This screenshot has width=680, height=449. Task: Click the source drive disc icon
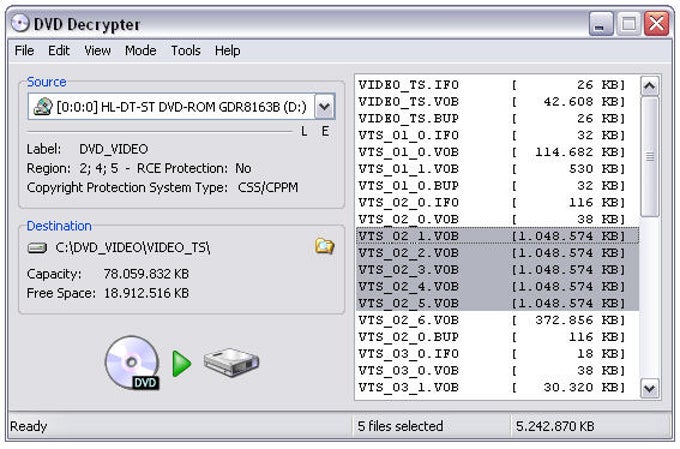point(43,106)
